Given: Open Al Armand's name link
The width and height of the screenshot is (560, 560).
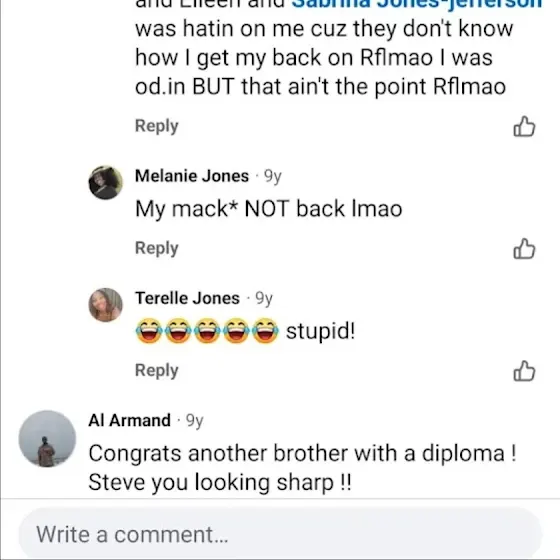Looking at the screenshot, I should 129,420.
